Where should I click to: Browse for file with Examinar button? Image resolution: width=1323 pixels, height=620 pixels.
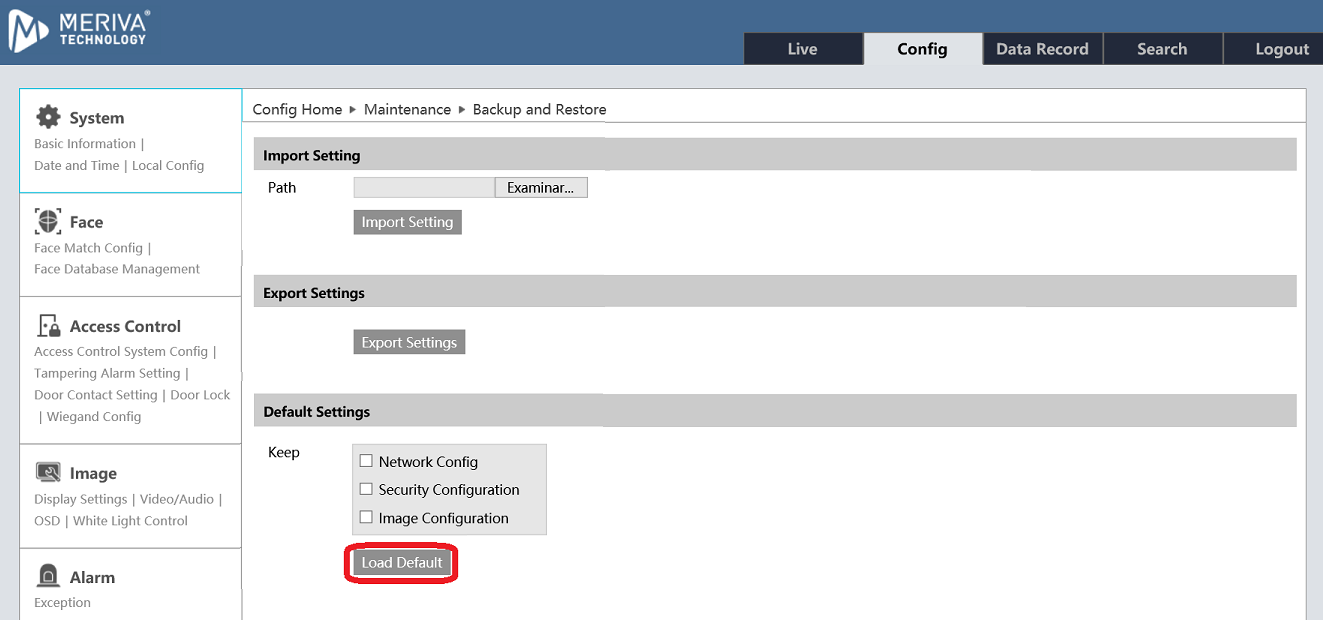540,188
